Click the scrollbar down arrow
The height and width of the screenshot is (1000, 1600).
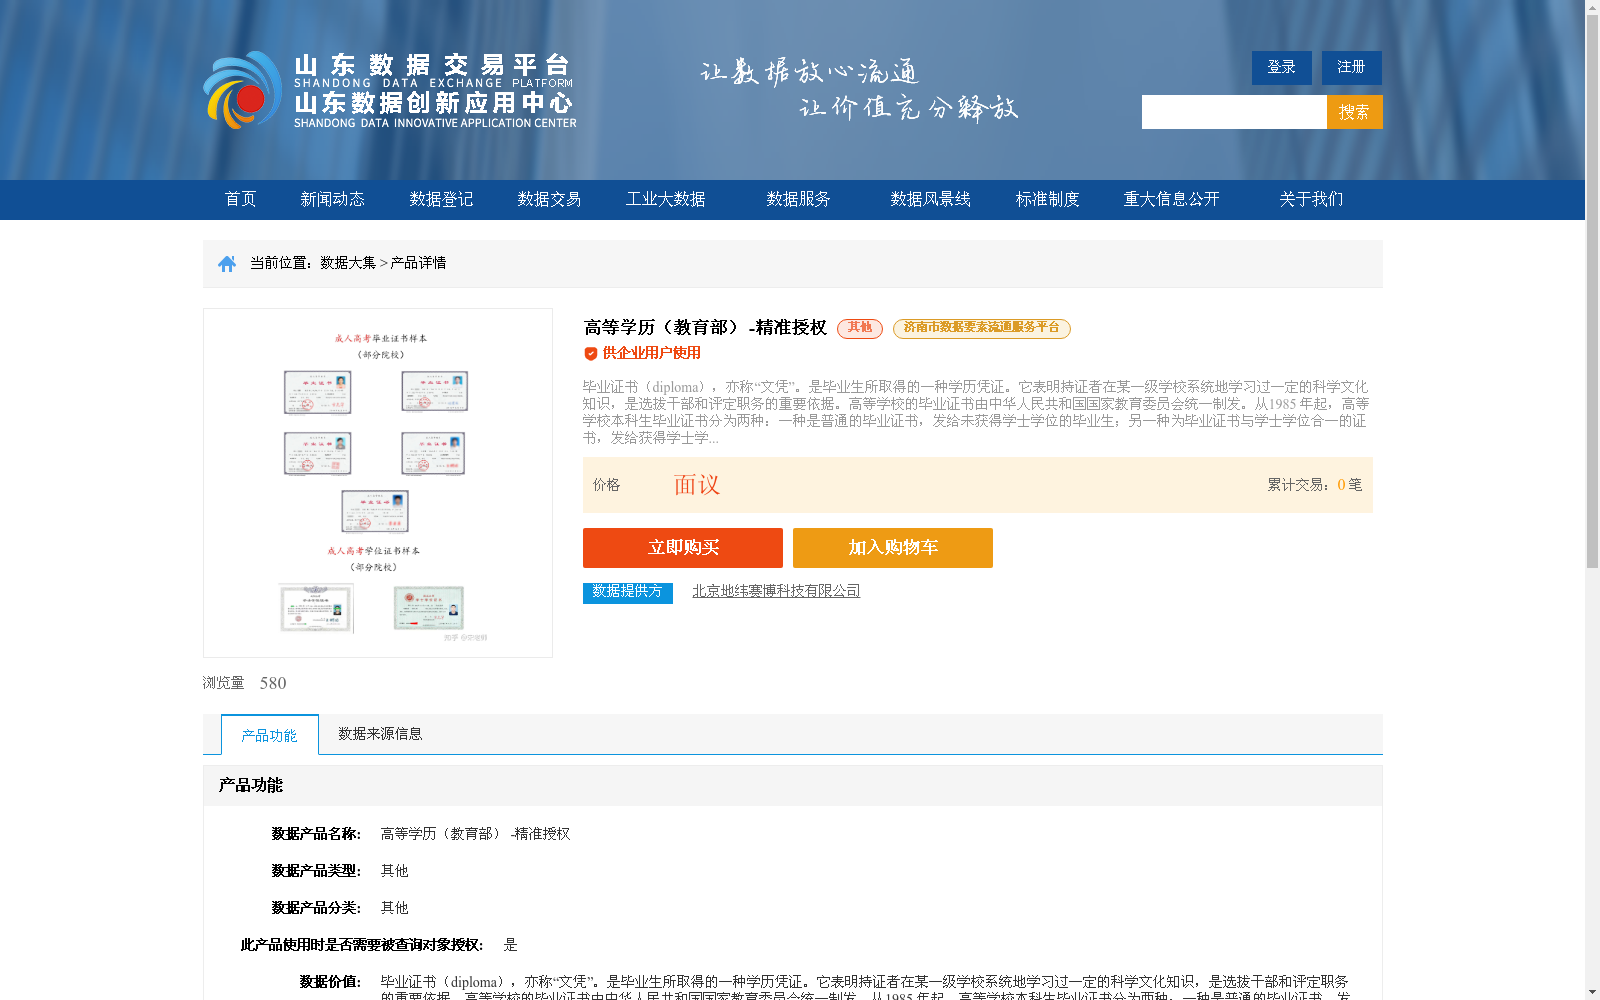(x=1592, y=992)
